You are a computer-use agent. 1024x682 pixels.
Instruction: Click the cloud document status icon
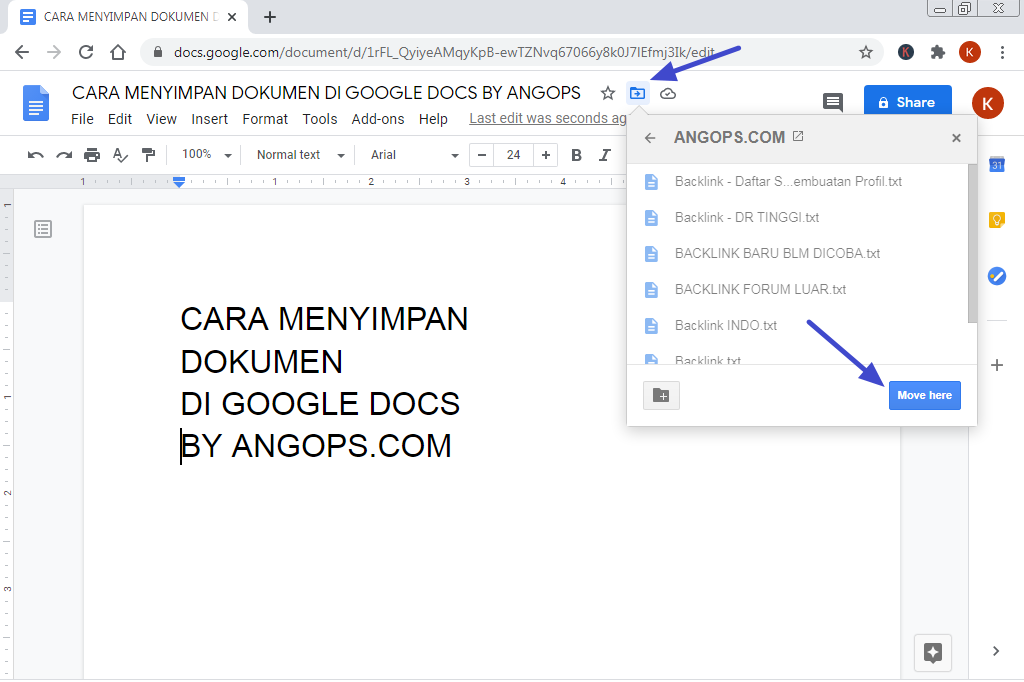668,93
